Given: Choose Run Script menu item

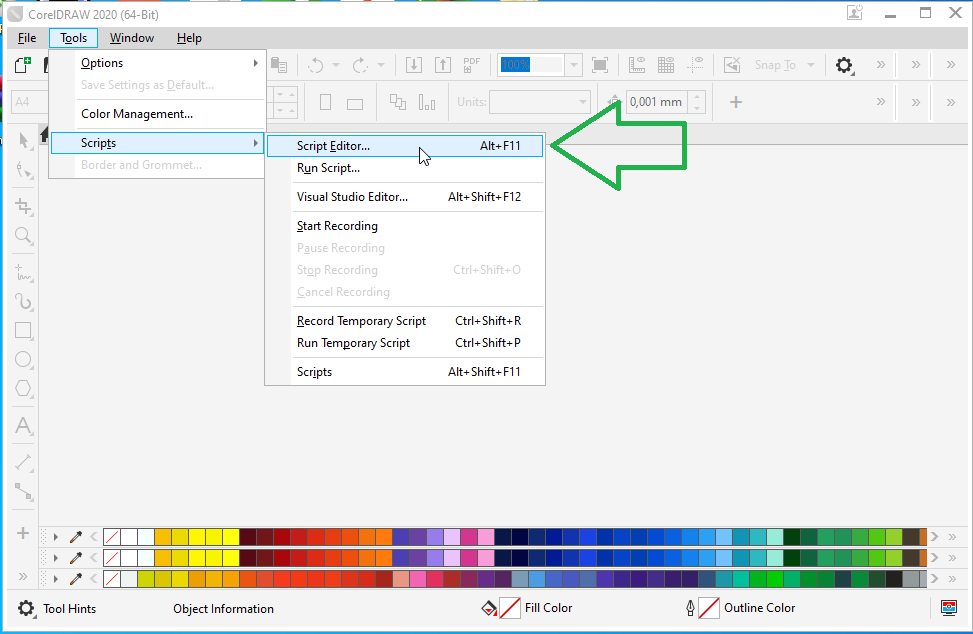Looking at the screenshot, I should (x=405, y=168).
